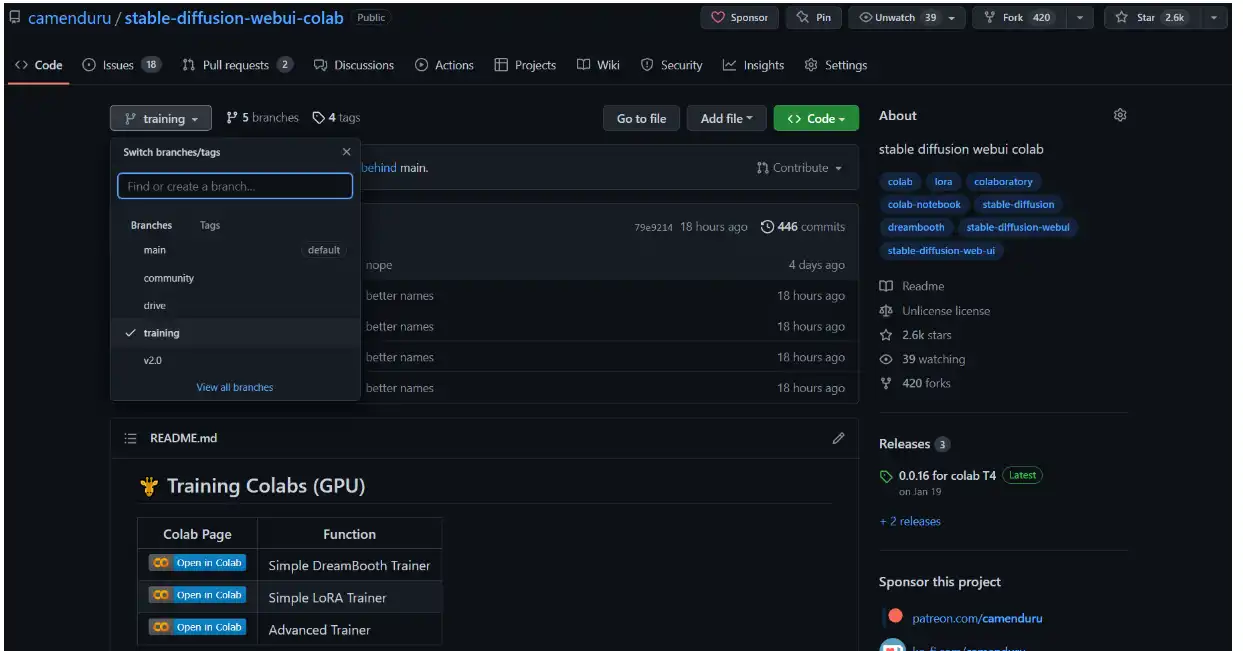
Task: Switch to the Pull requests tab
Action: (x=237, y=65)
